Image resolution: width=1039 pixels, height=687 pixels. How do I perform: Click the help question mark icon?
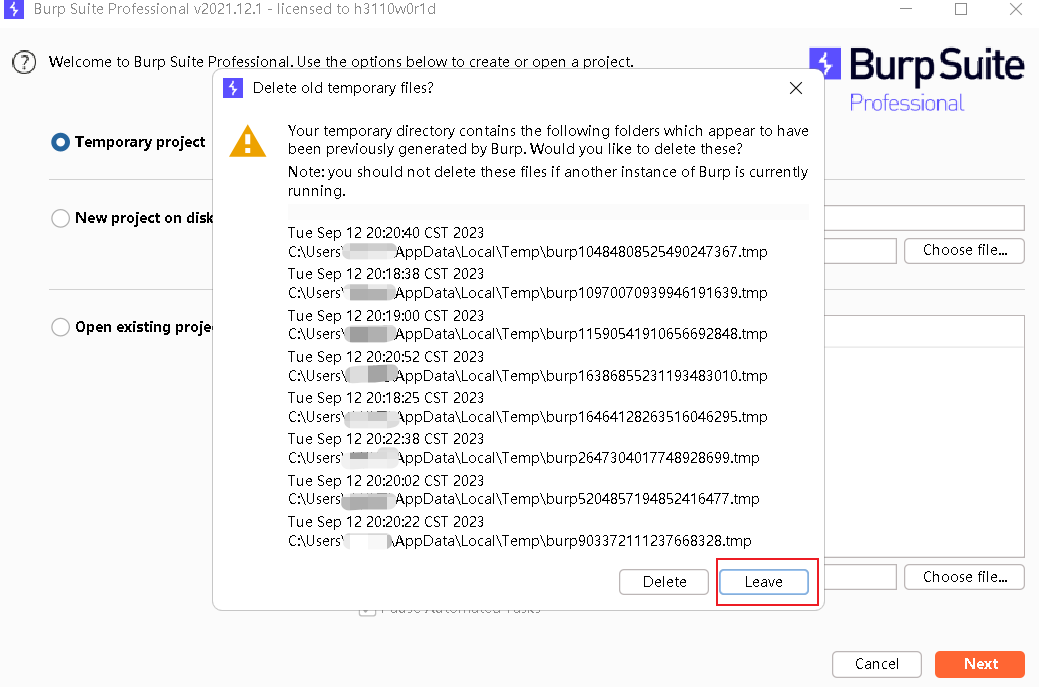22,61
